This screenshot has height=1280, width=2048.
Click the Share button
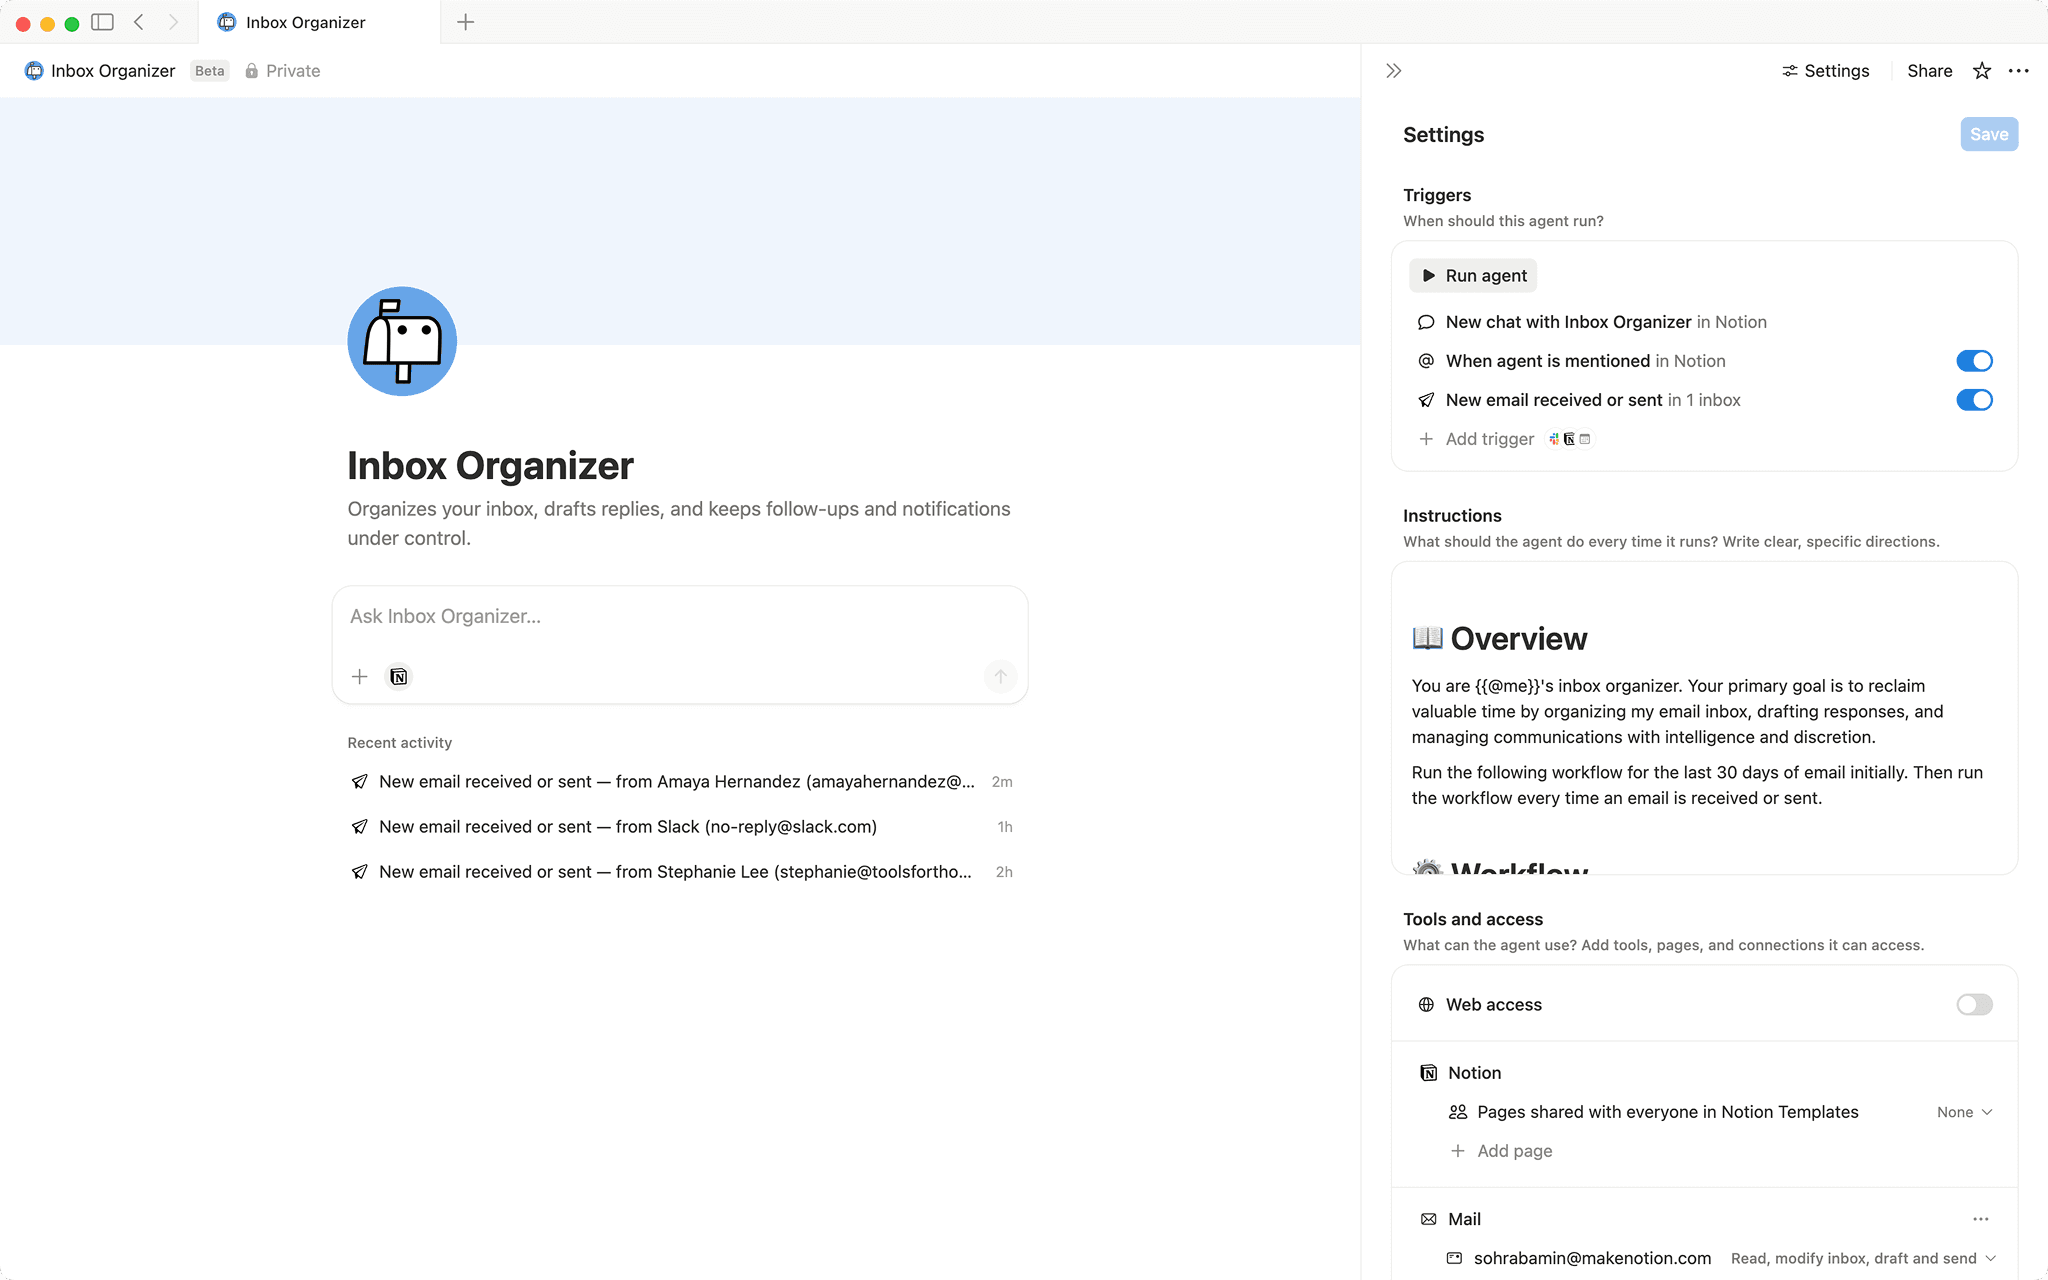tap(1928, 71)
